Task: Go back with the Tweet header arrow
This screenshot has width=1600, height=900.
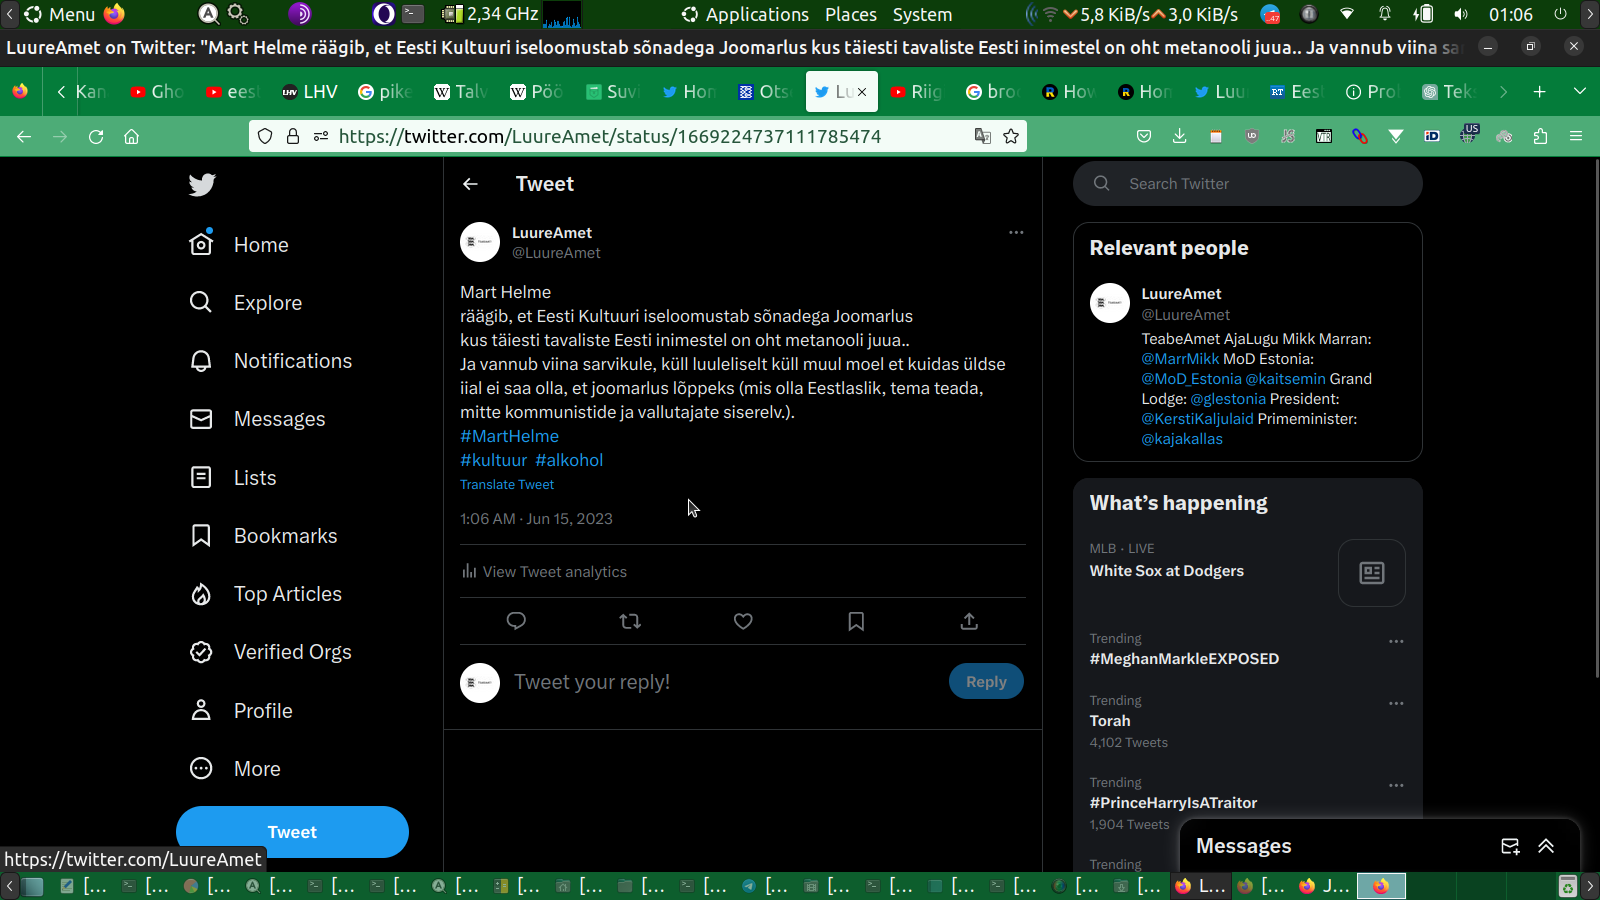Action: (470, 184)
